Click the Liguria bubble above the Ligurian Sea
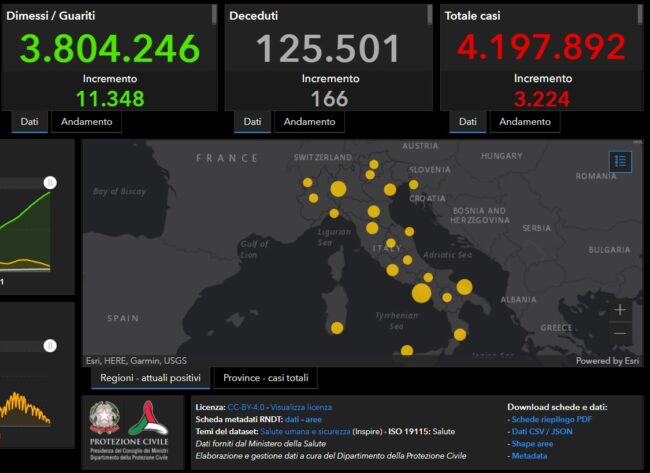650x473 pixels. [x=334, y=213]
